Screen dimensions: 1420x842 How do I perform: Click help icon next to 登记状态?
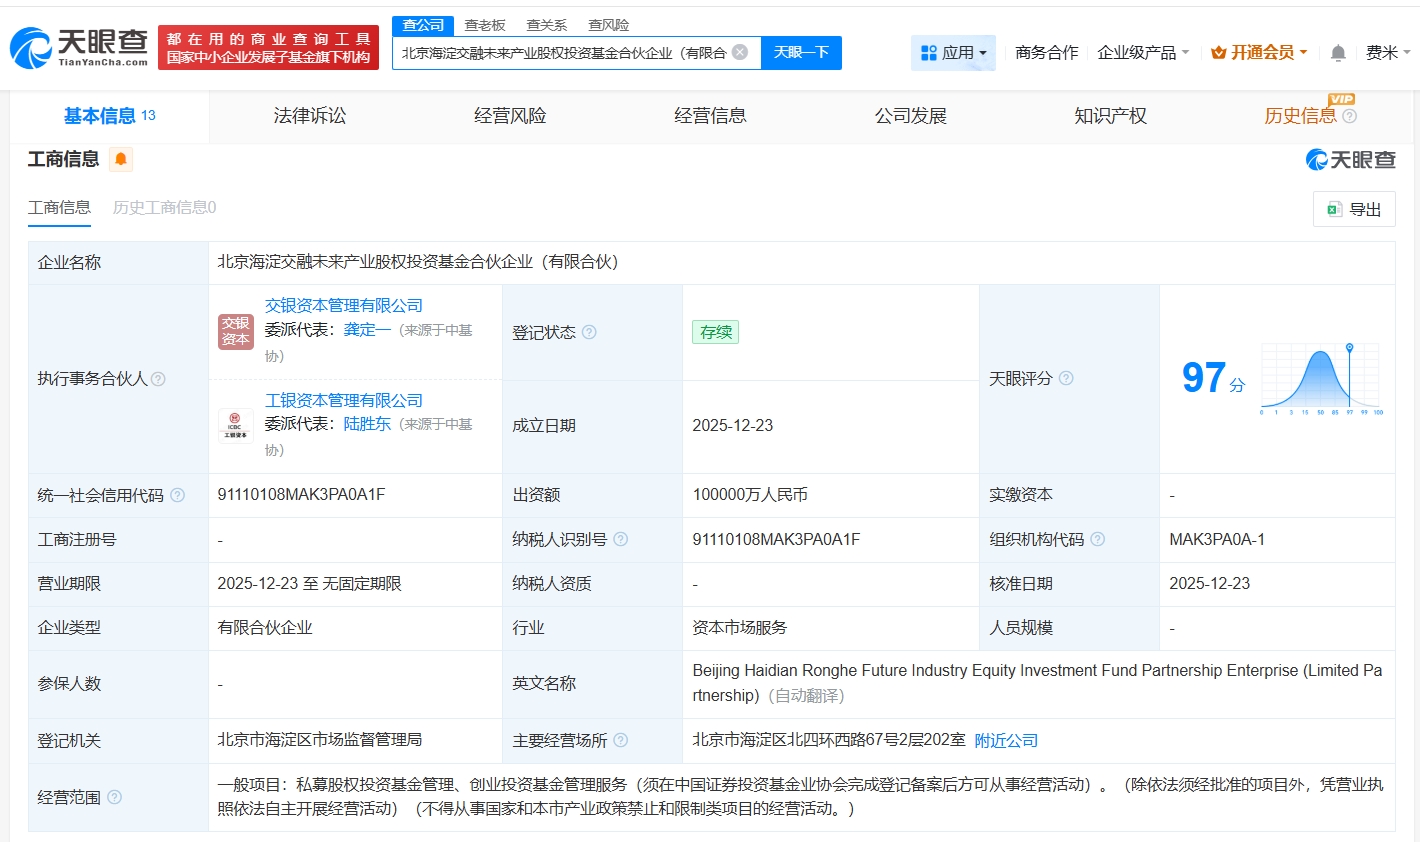[589, 332]
